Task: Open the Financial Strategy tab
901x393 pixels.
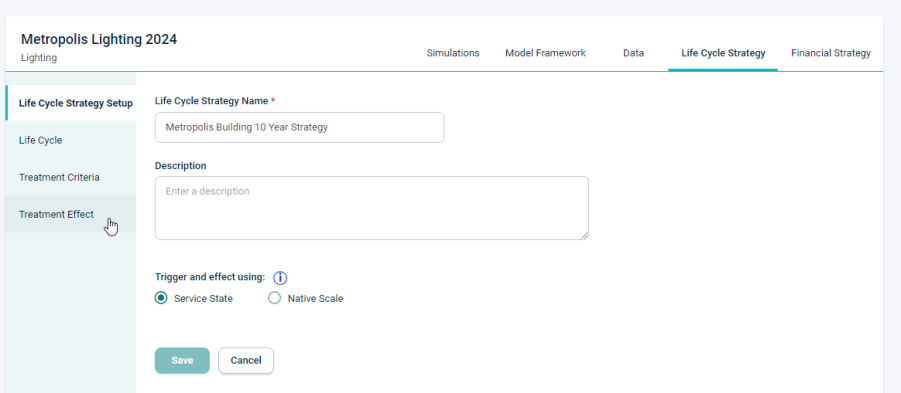Action: 830,53
